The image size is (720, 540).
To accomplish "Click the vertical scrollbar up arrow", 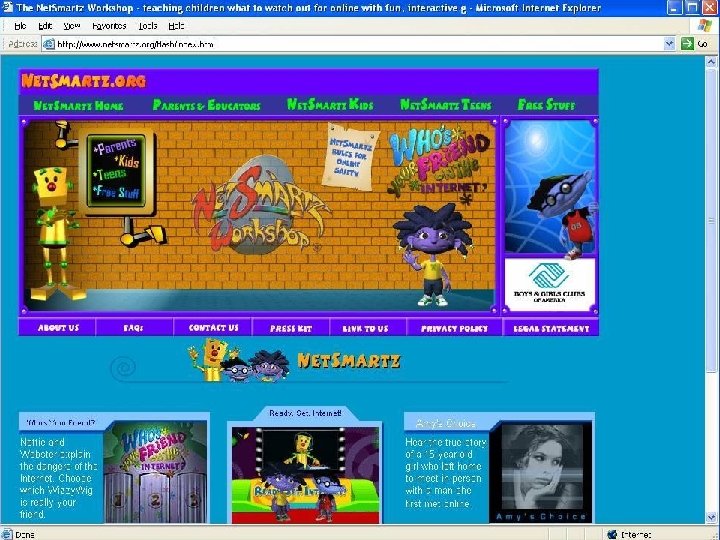I will tap(711, 62).
